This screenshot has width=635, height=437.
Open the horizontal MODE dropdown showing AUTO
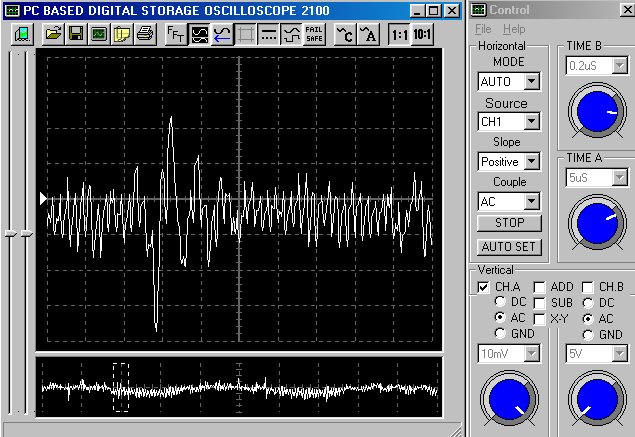[x=531, y=81]
